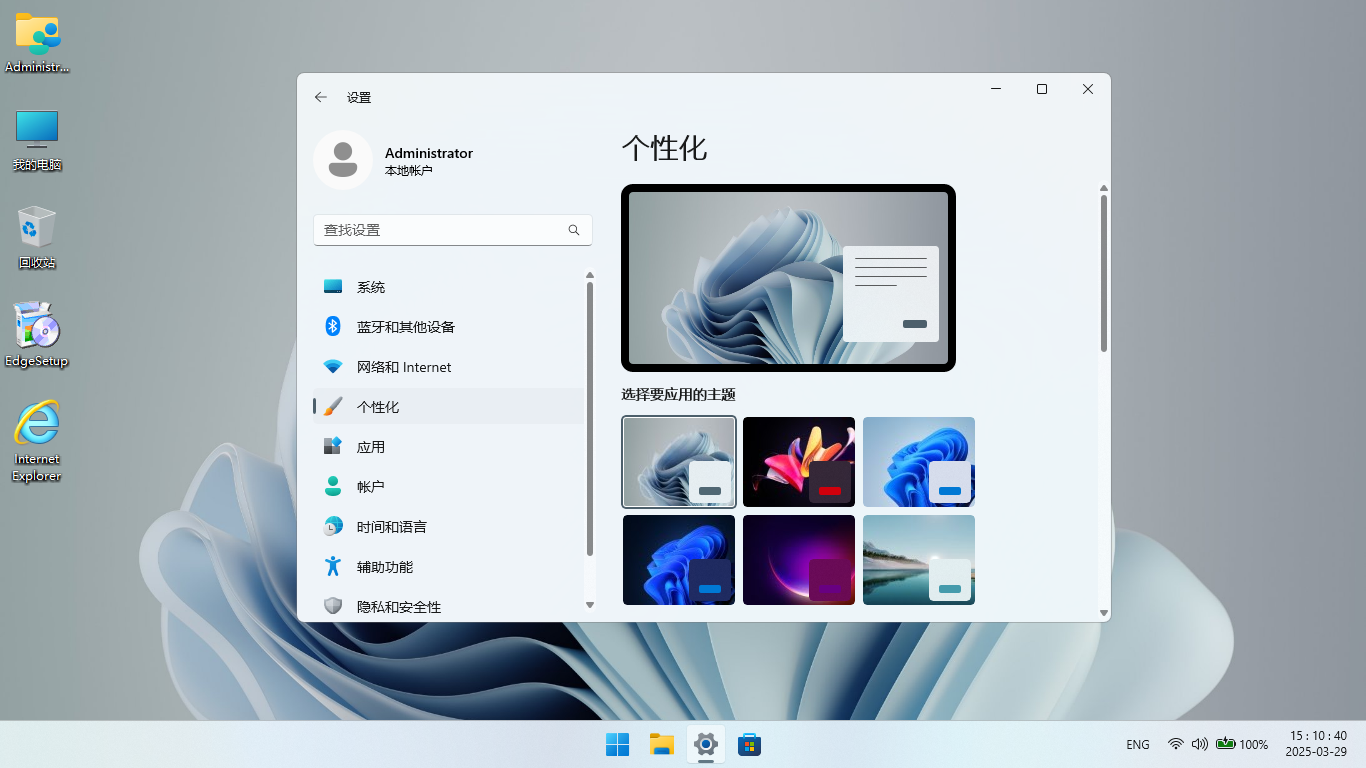1366x768 pixels.
Task: Select the 回收站 recycle bin icon
Action: [37, 238]
